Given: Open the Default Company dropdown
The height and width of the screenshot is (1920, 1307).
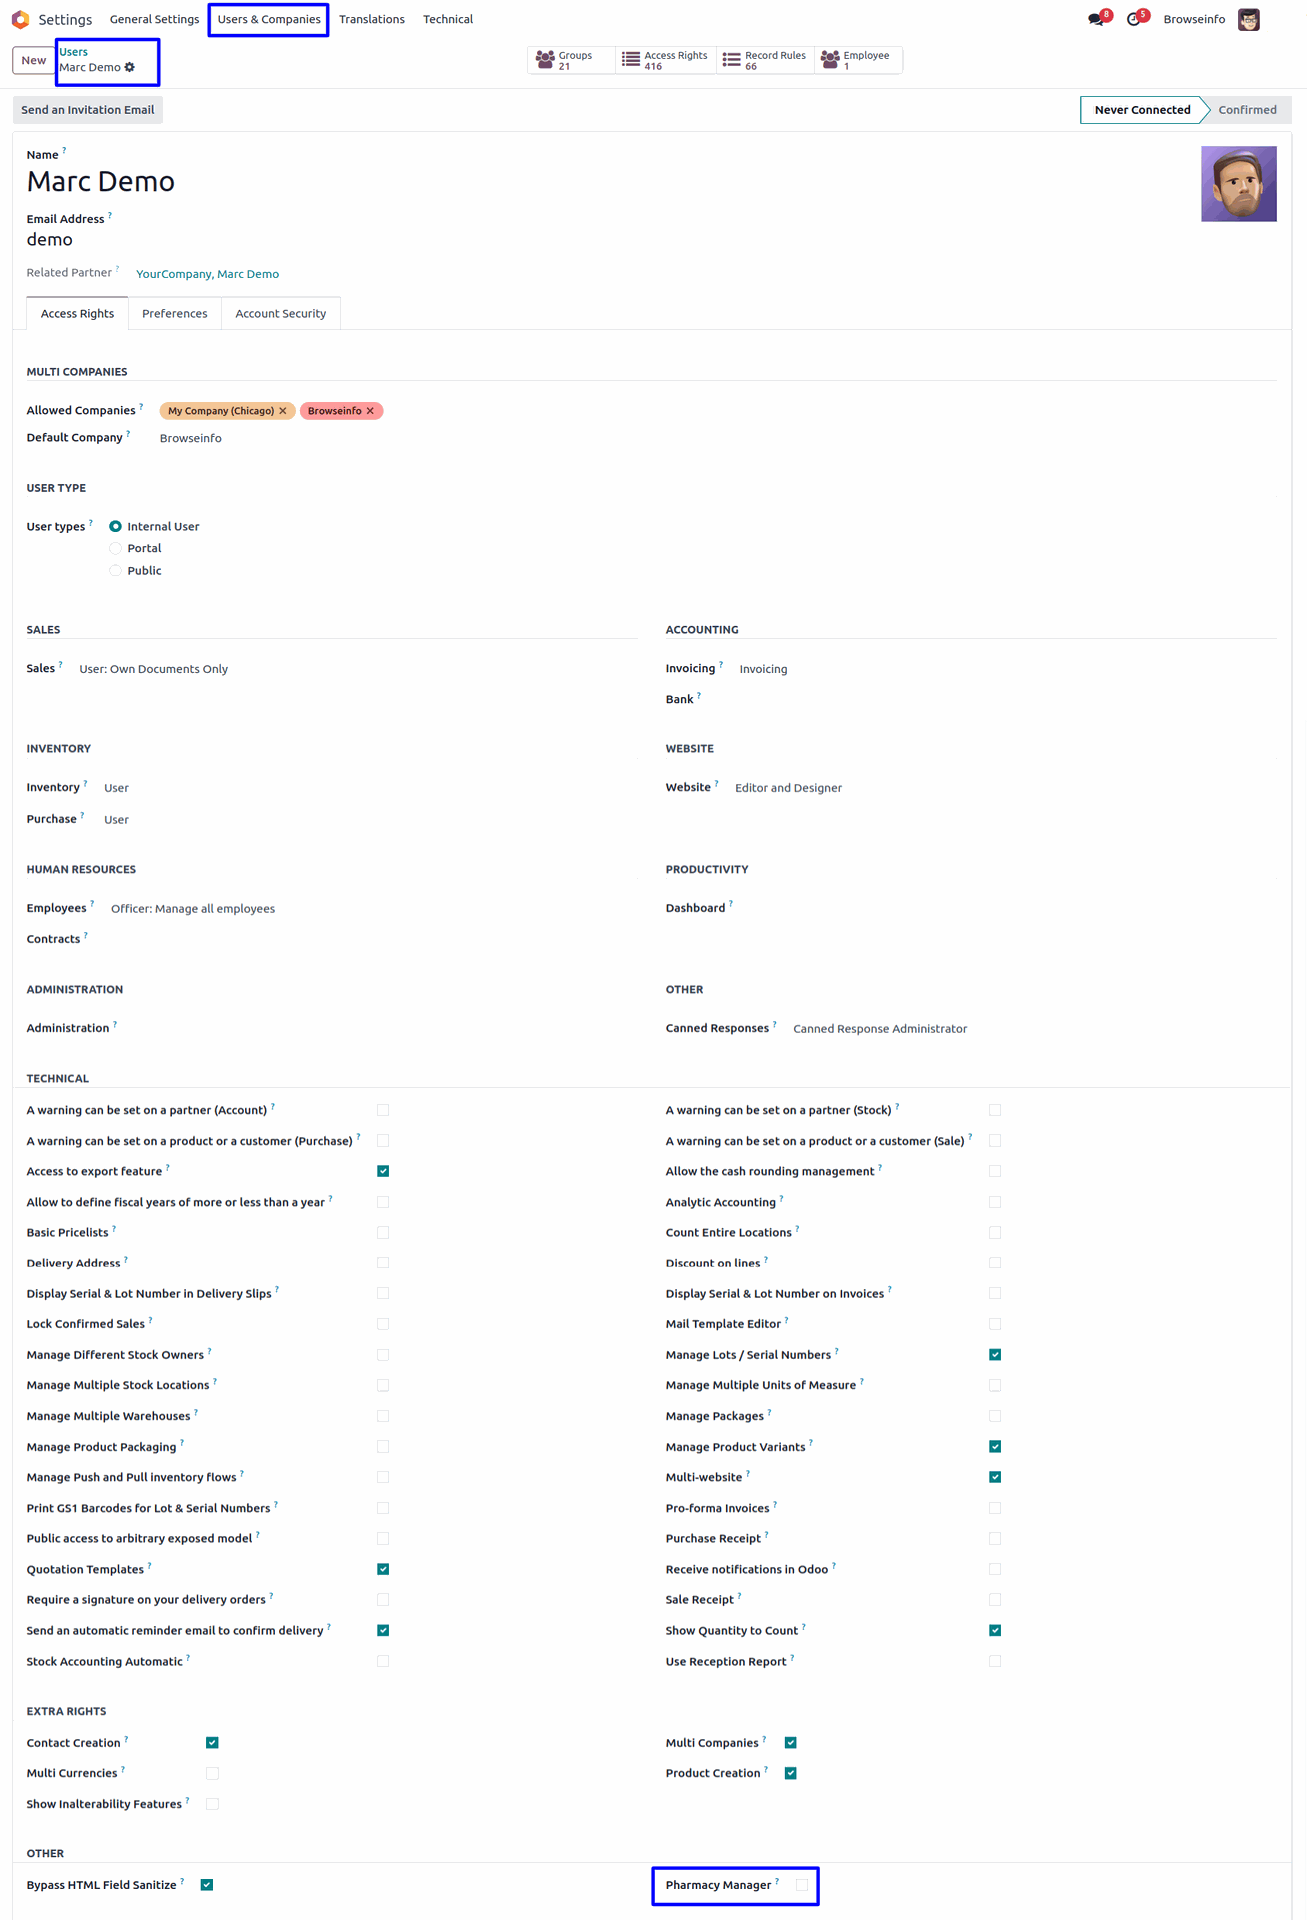Looking at the screenshot, I should pos(191,438).
